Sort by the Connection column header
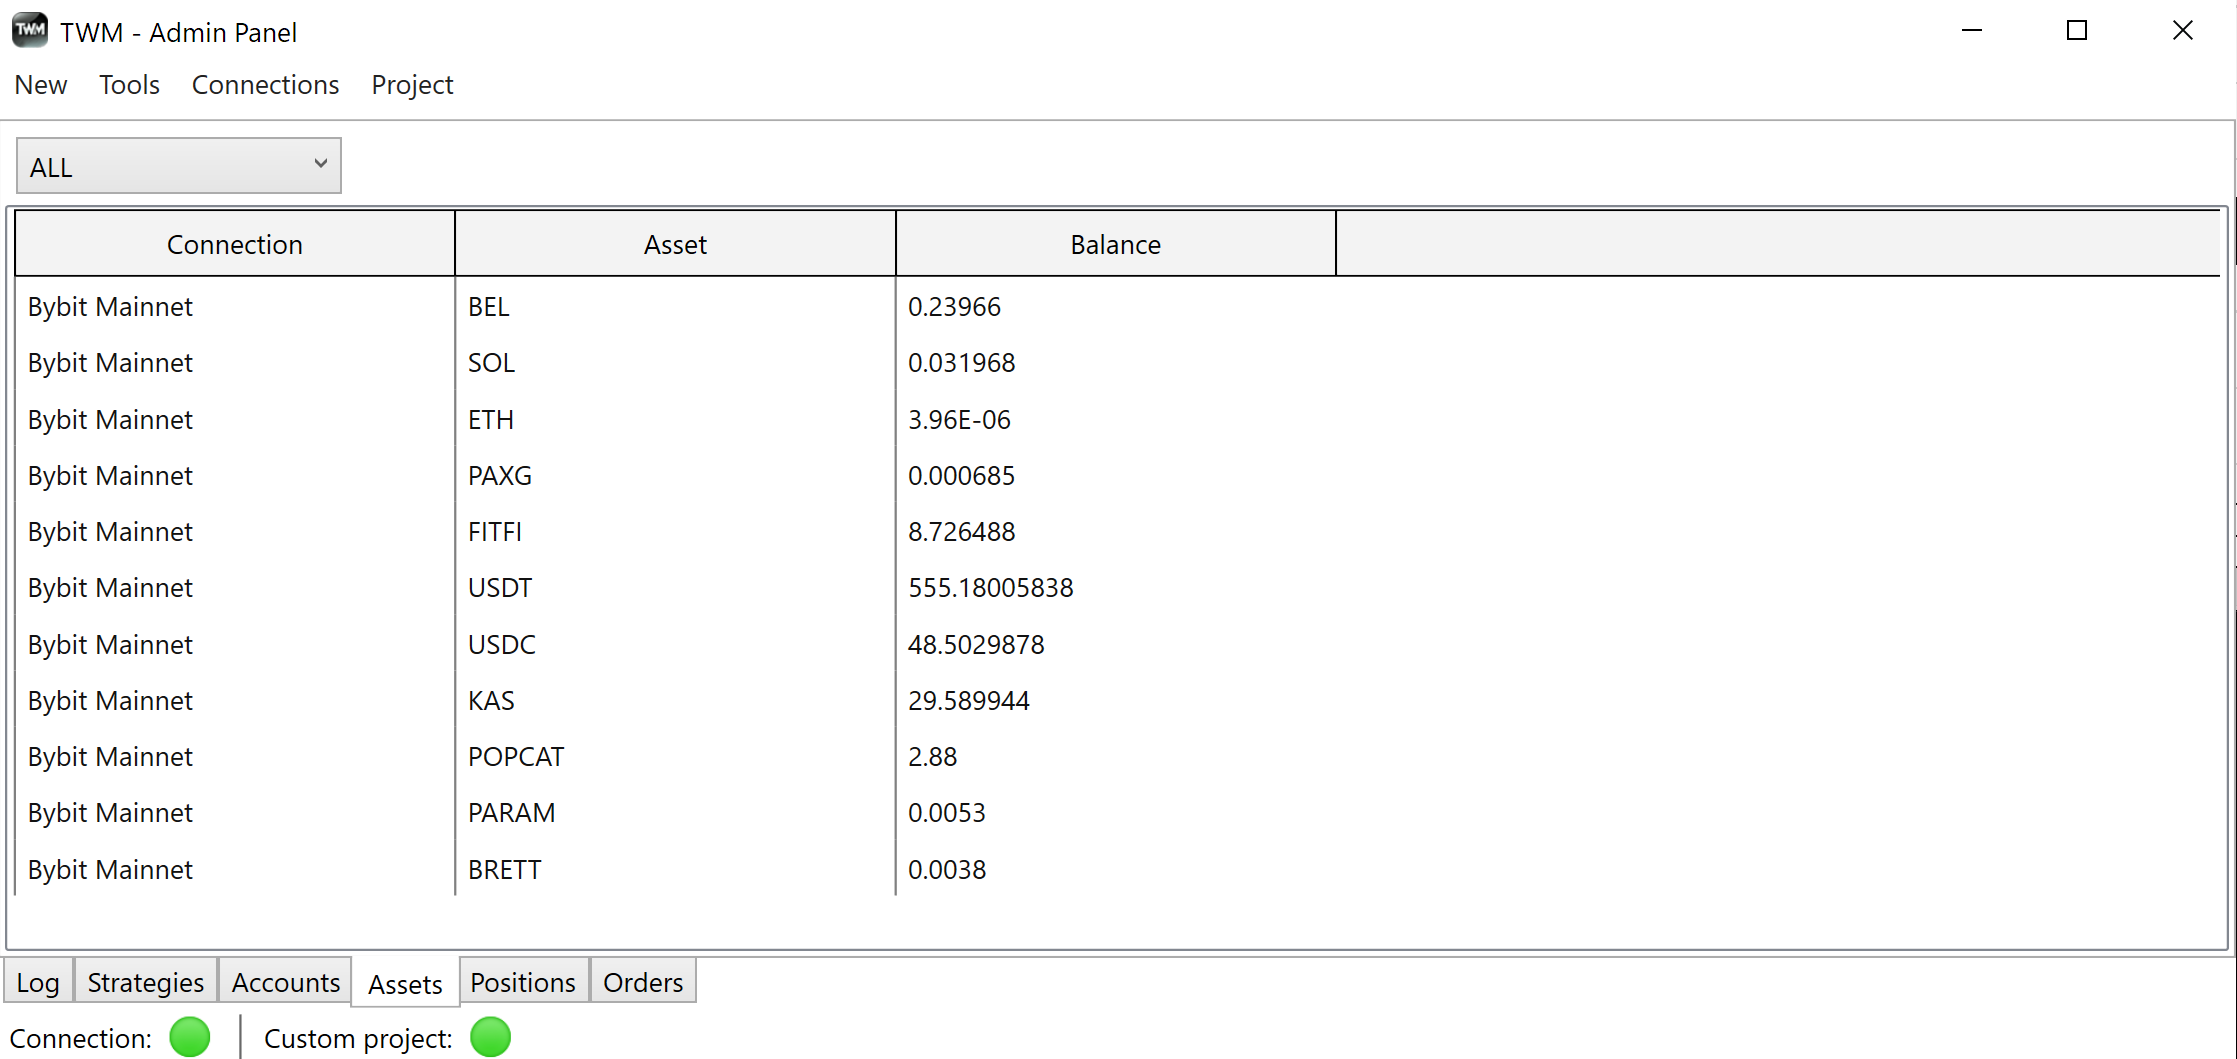Image resolution: width=2237 pixels, height=1059 pixels. [x=235, y=244]
